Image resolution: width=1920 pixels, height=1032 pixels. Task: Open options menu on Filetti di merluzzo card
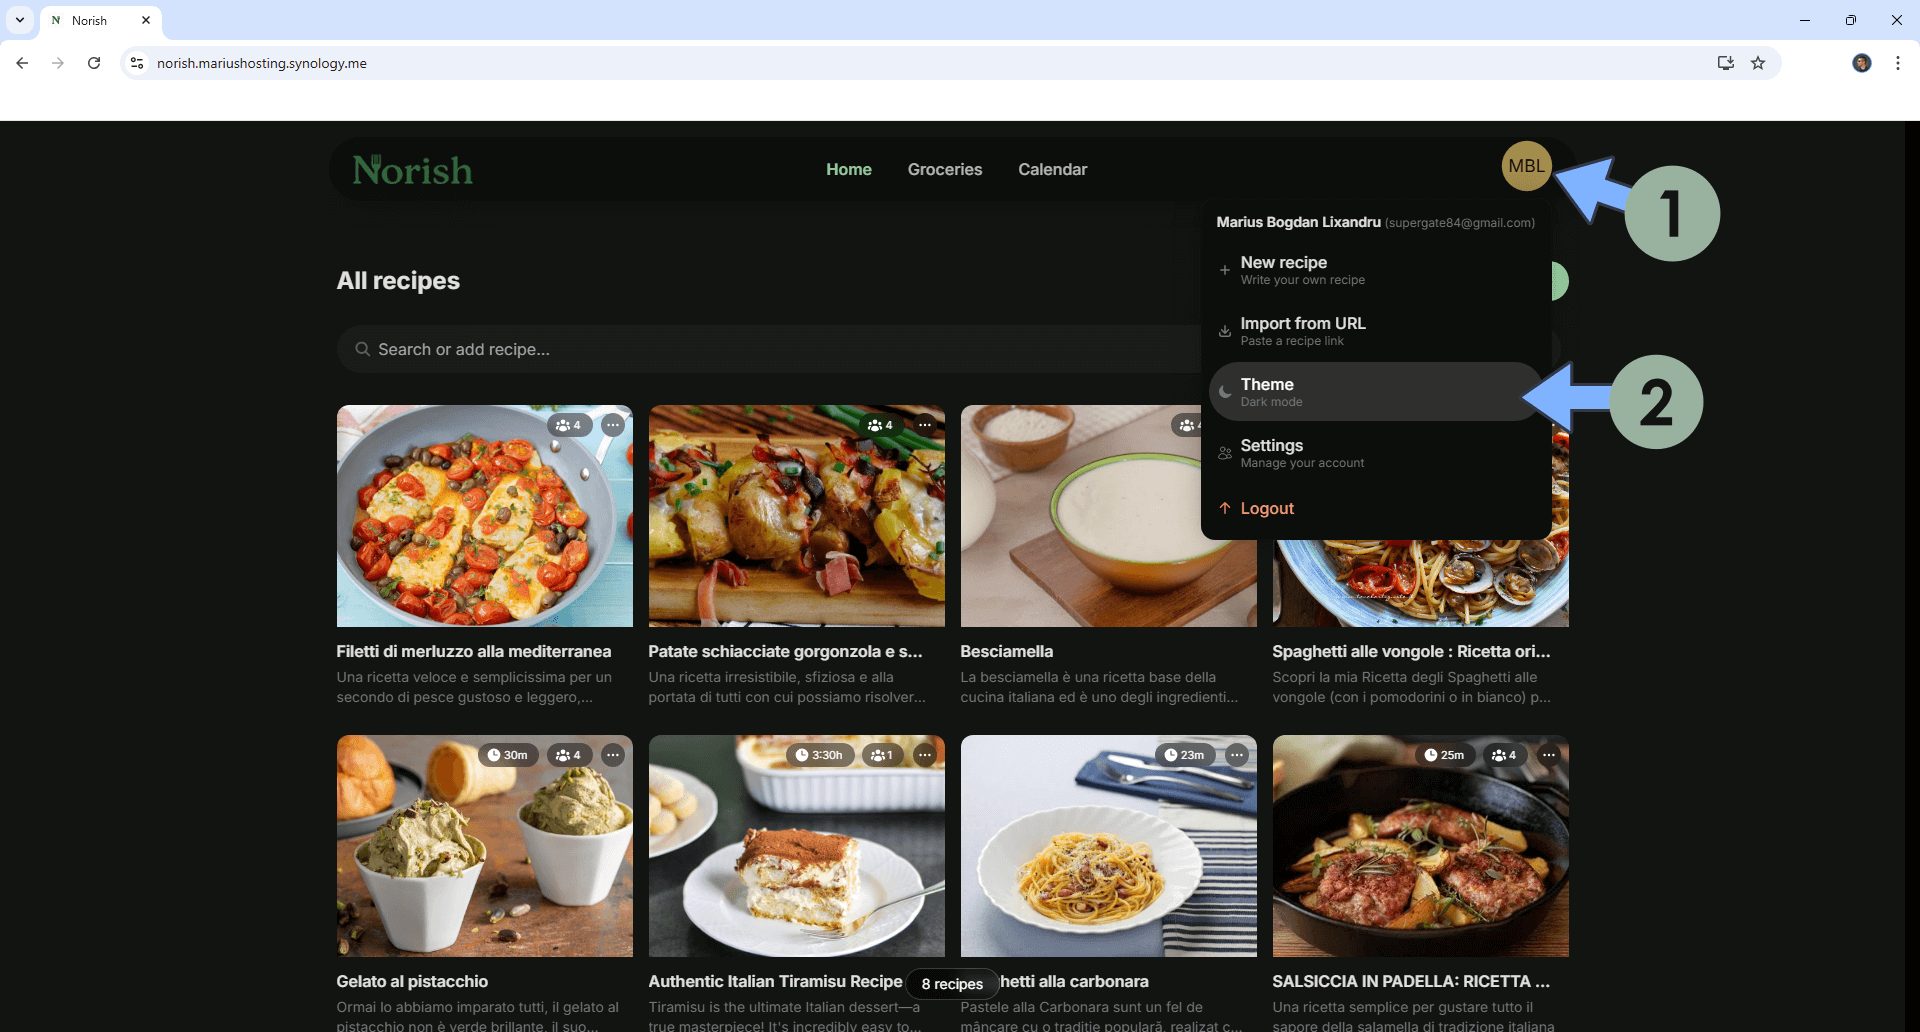pos(613,425)
